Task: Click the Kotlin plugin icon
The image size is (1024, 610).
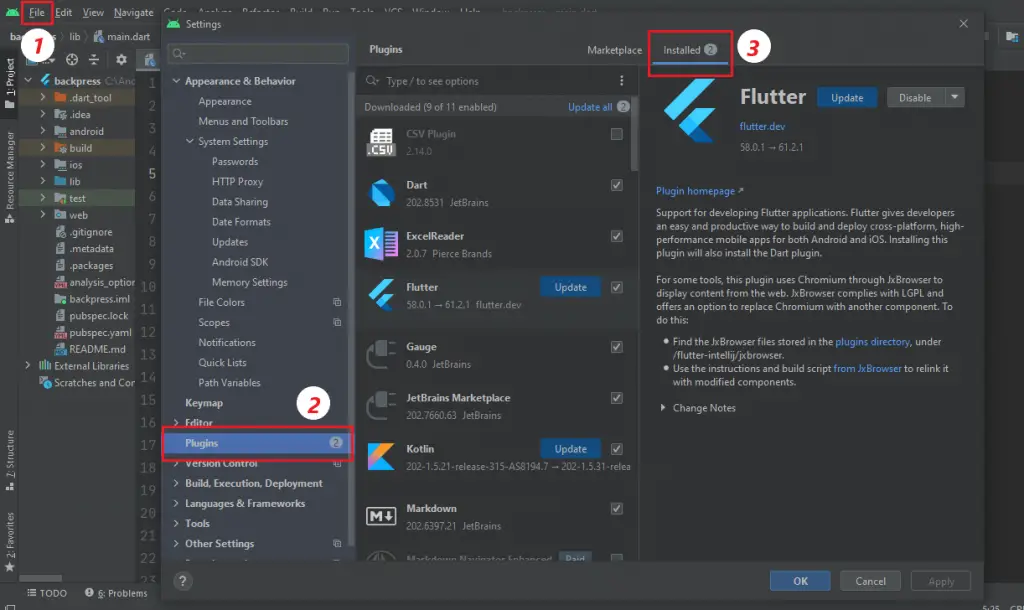Action: (381, 457)
